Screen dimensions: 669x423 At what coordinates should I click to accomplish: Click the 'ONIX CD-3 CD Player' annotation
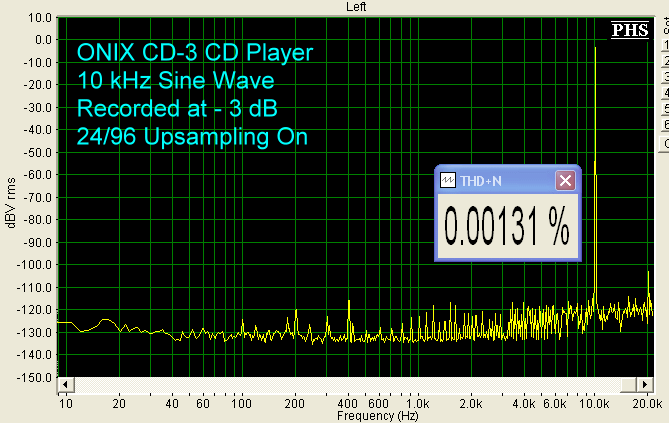coord(195,53)
